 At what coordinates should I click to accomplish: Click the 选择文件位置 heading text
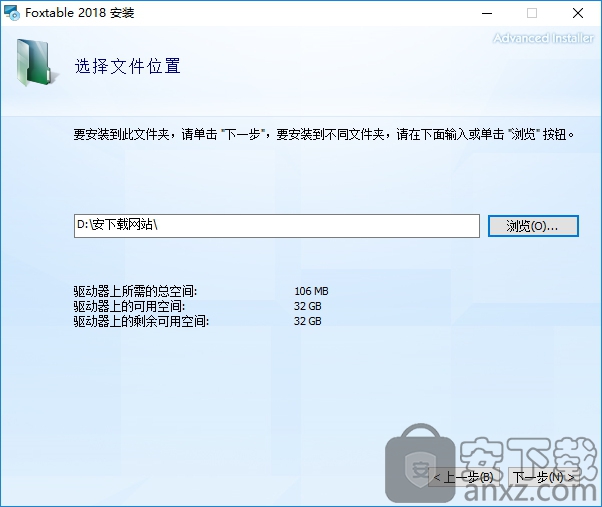pyautogui.click(x=127, y=66)
